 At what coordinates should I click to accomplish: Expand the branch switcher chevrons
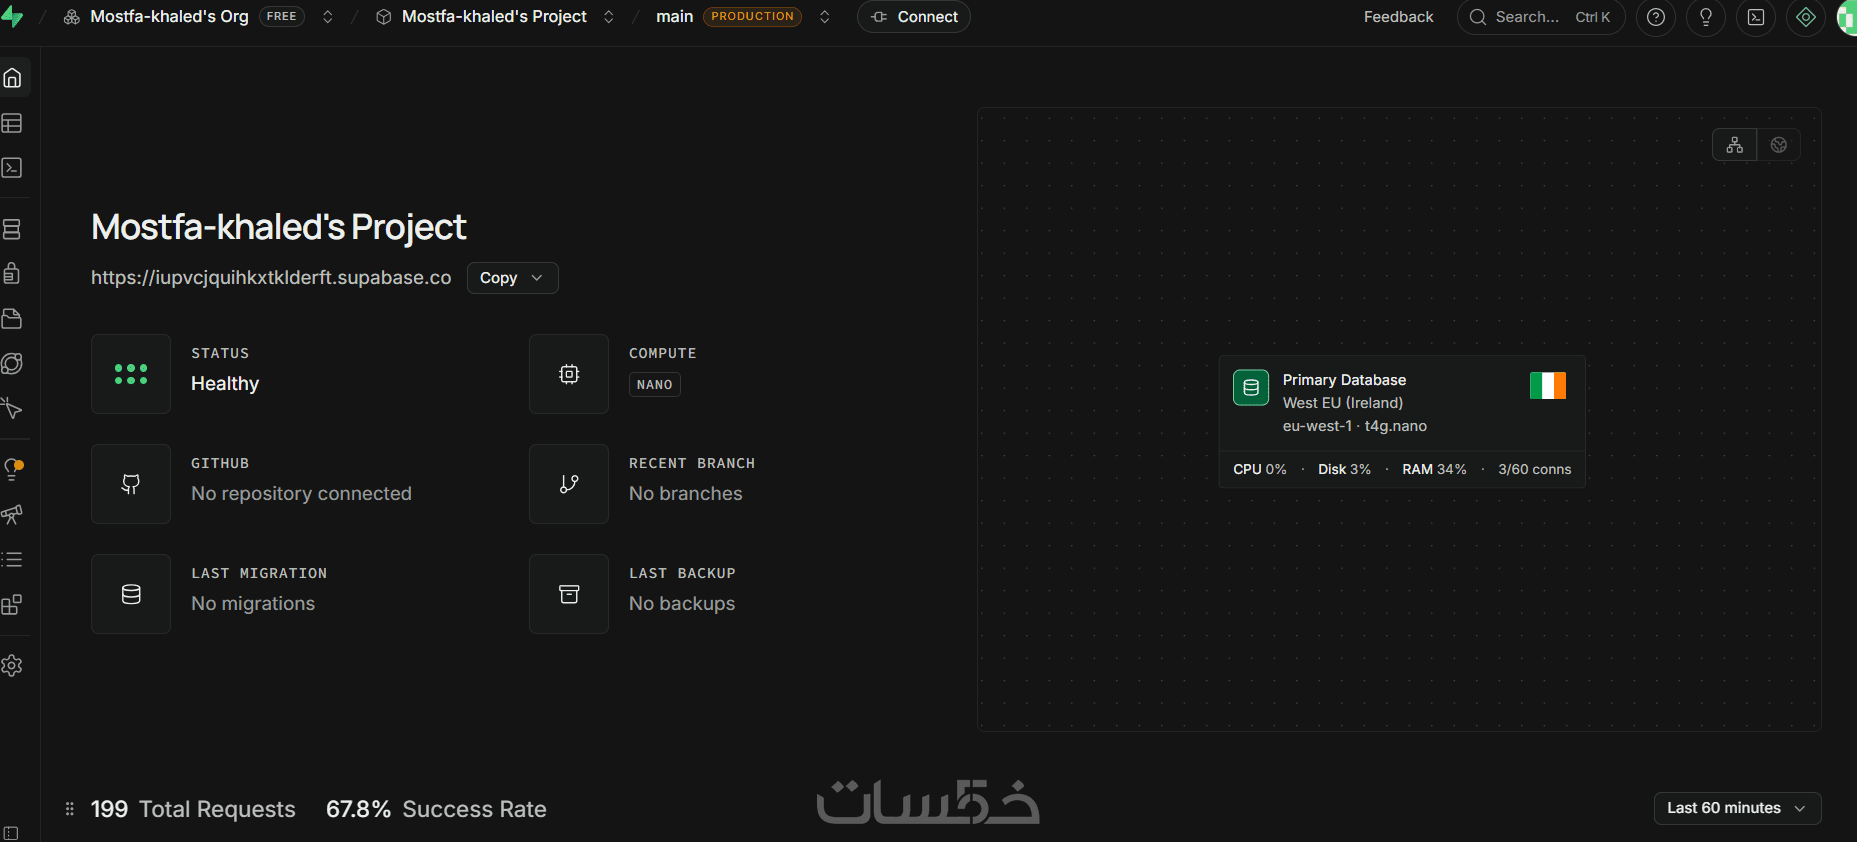825,17
